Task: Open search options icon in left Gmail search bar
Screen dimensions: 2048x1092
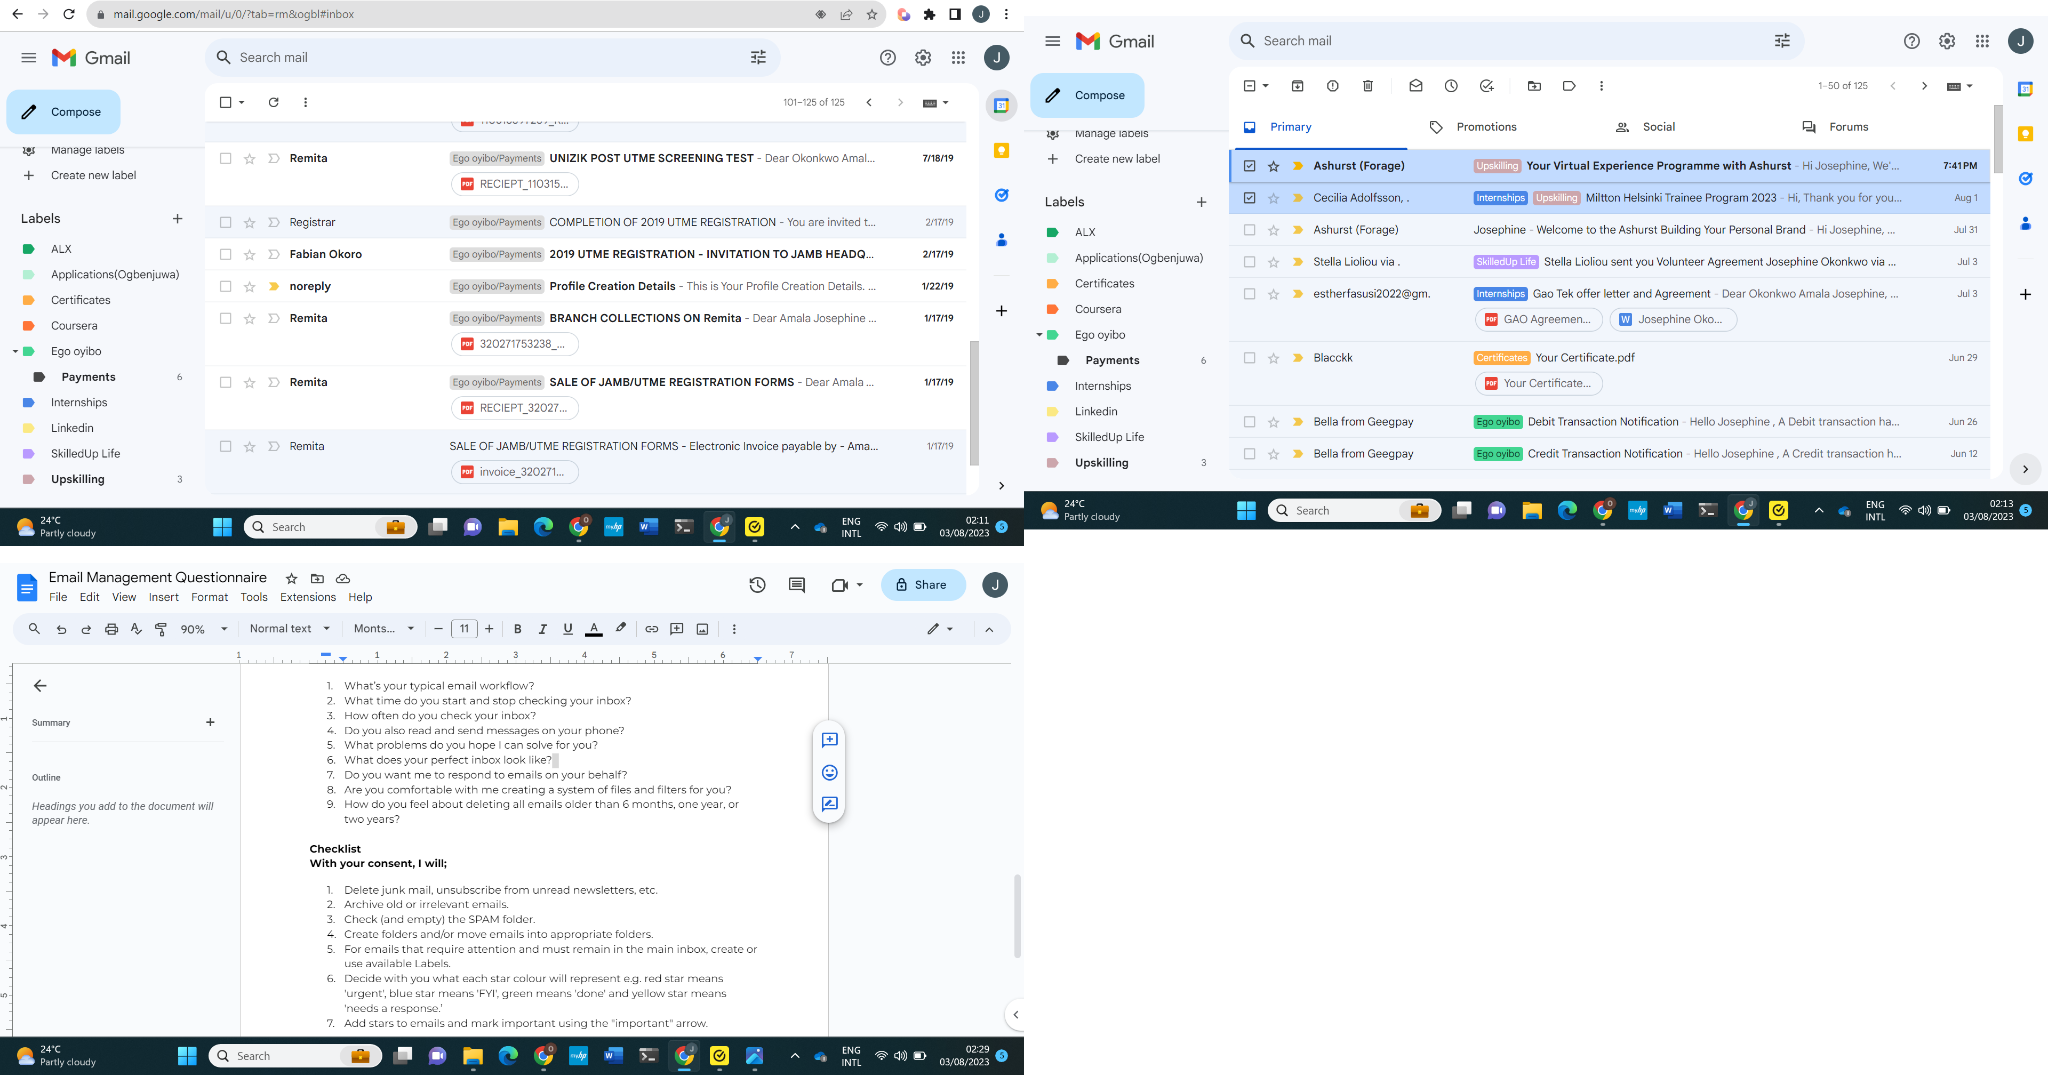Action: [x=758, y=57]
